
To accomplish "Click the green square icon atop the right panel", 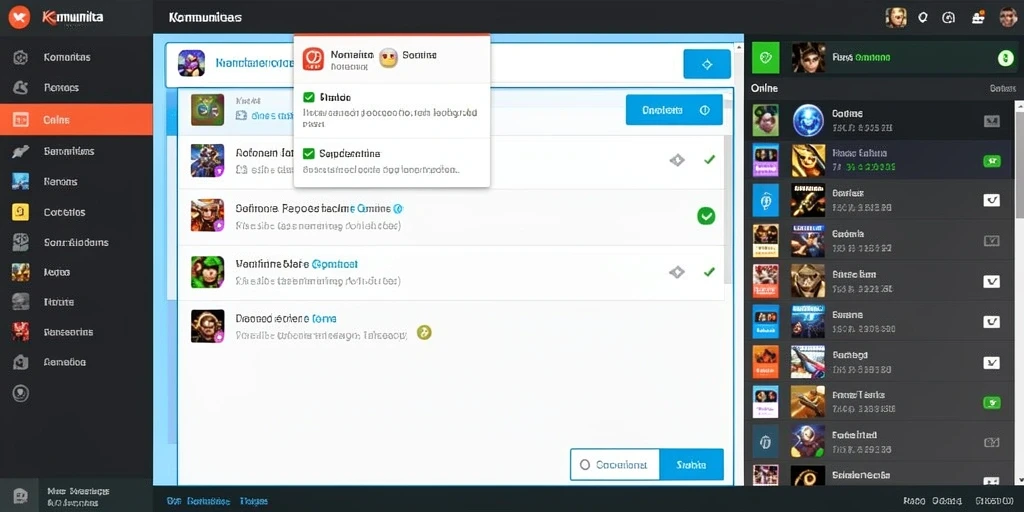I will coord(765,57).
